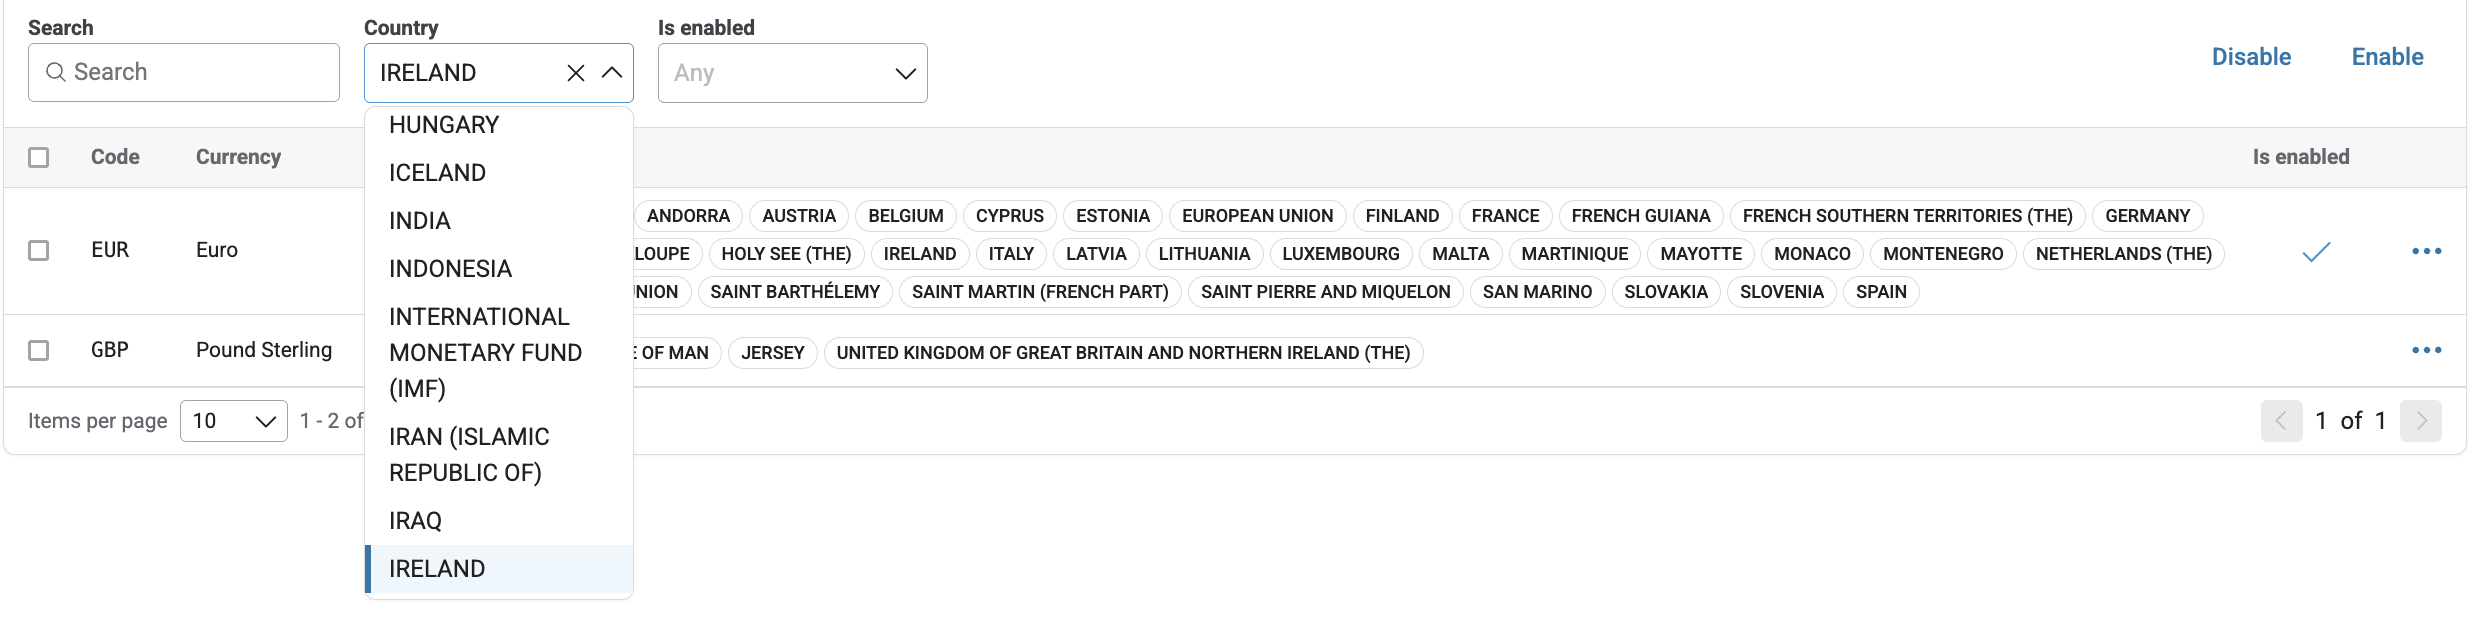Collapse the Country dropdown list
This screenshot has height=624, width=2472.
click(612, 73)
